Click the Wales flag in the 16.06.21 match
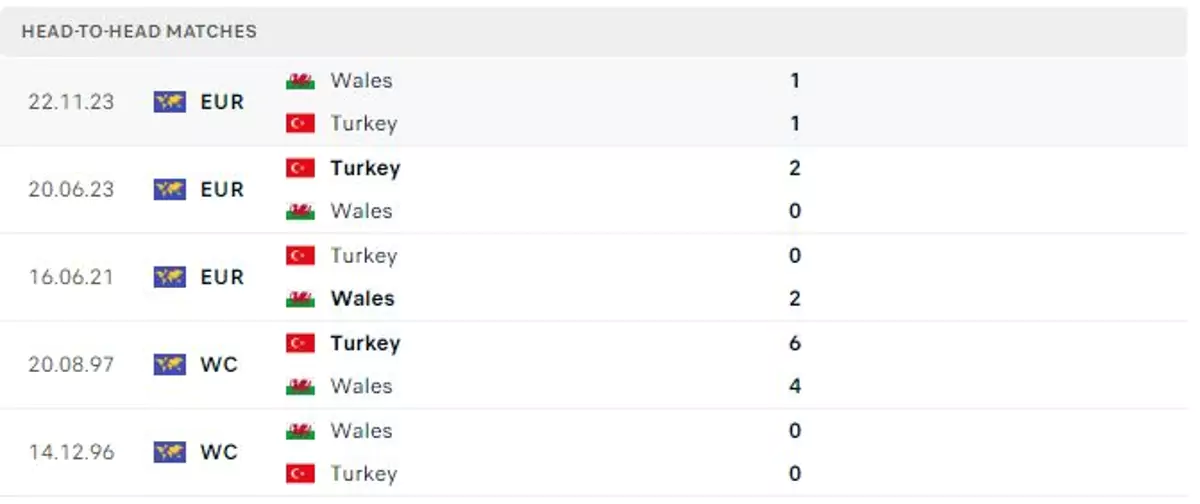This screenshot has width=1200, height=504. coord(300,299)
